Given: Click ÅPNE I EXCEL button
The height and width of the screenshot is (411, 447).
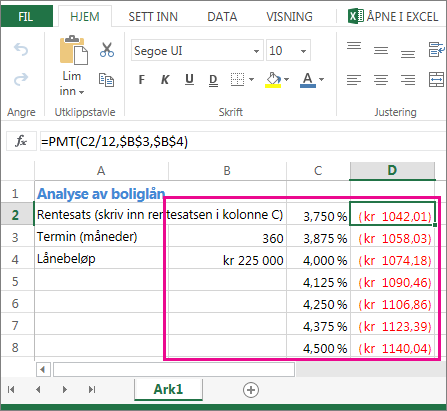Looking at the screenshot, I should coord(393,16).
